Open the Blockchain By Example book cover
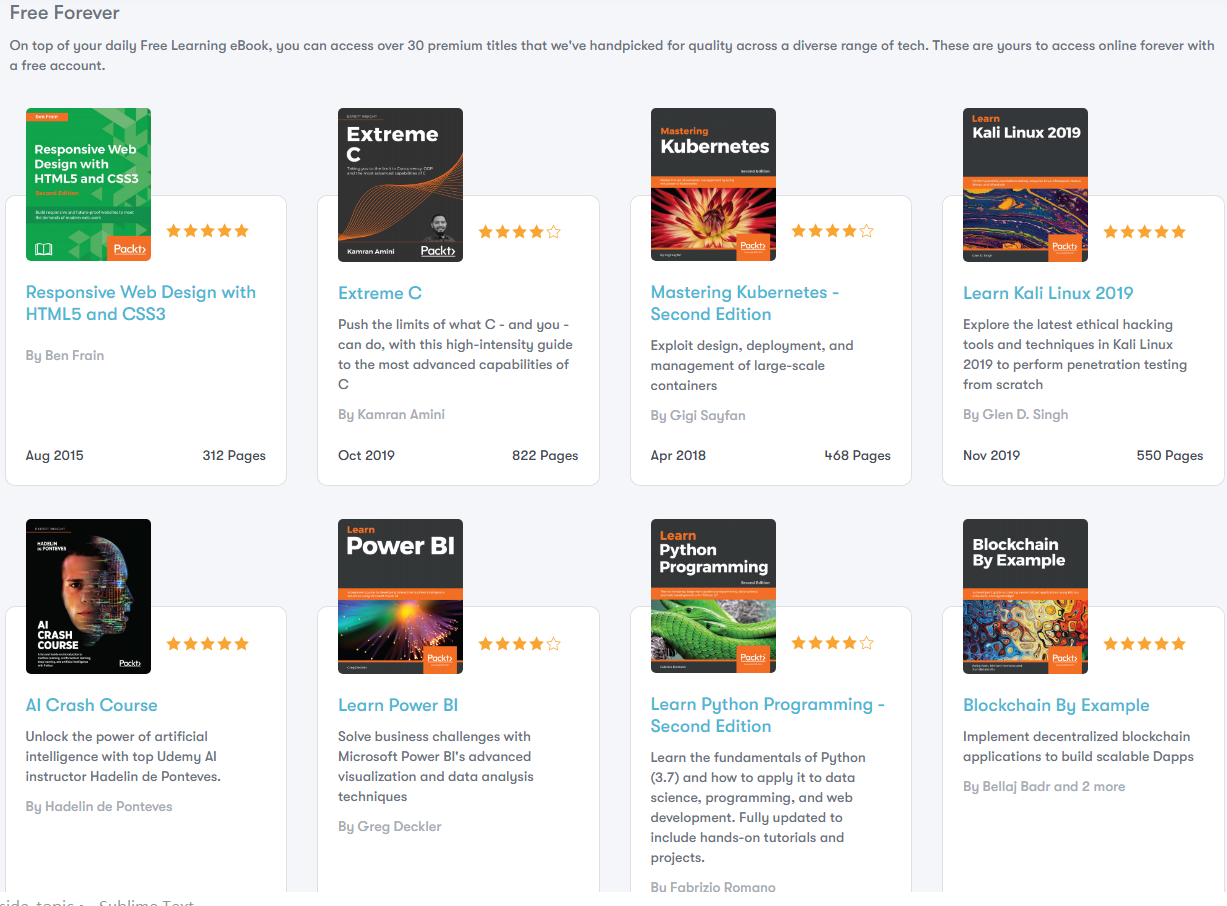Image resolution: width=1227 pixels, height=906 pixels. (1025, 597)
